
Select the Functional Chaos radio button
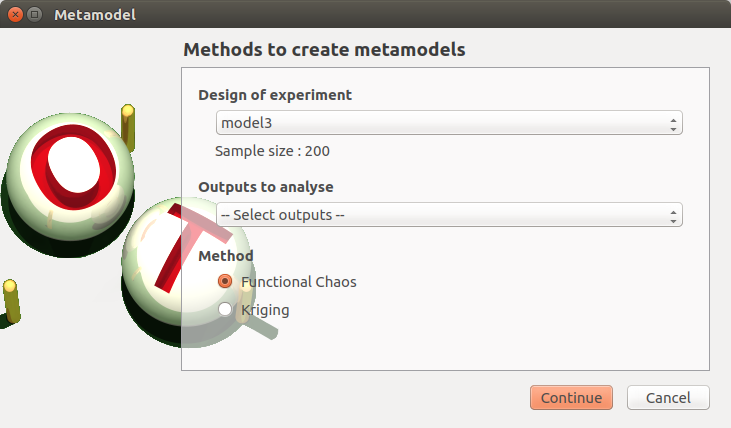(225, 282)
